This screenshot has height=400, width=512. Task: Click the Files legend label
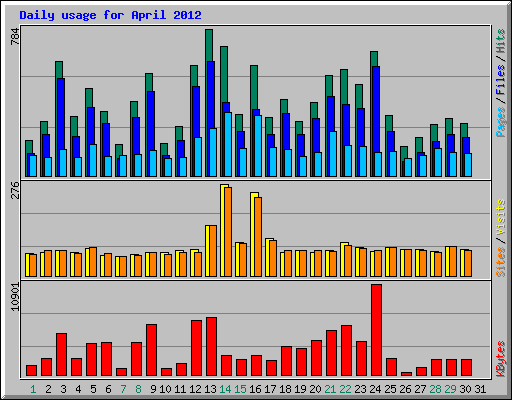tap(500, 80)
